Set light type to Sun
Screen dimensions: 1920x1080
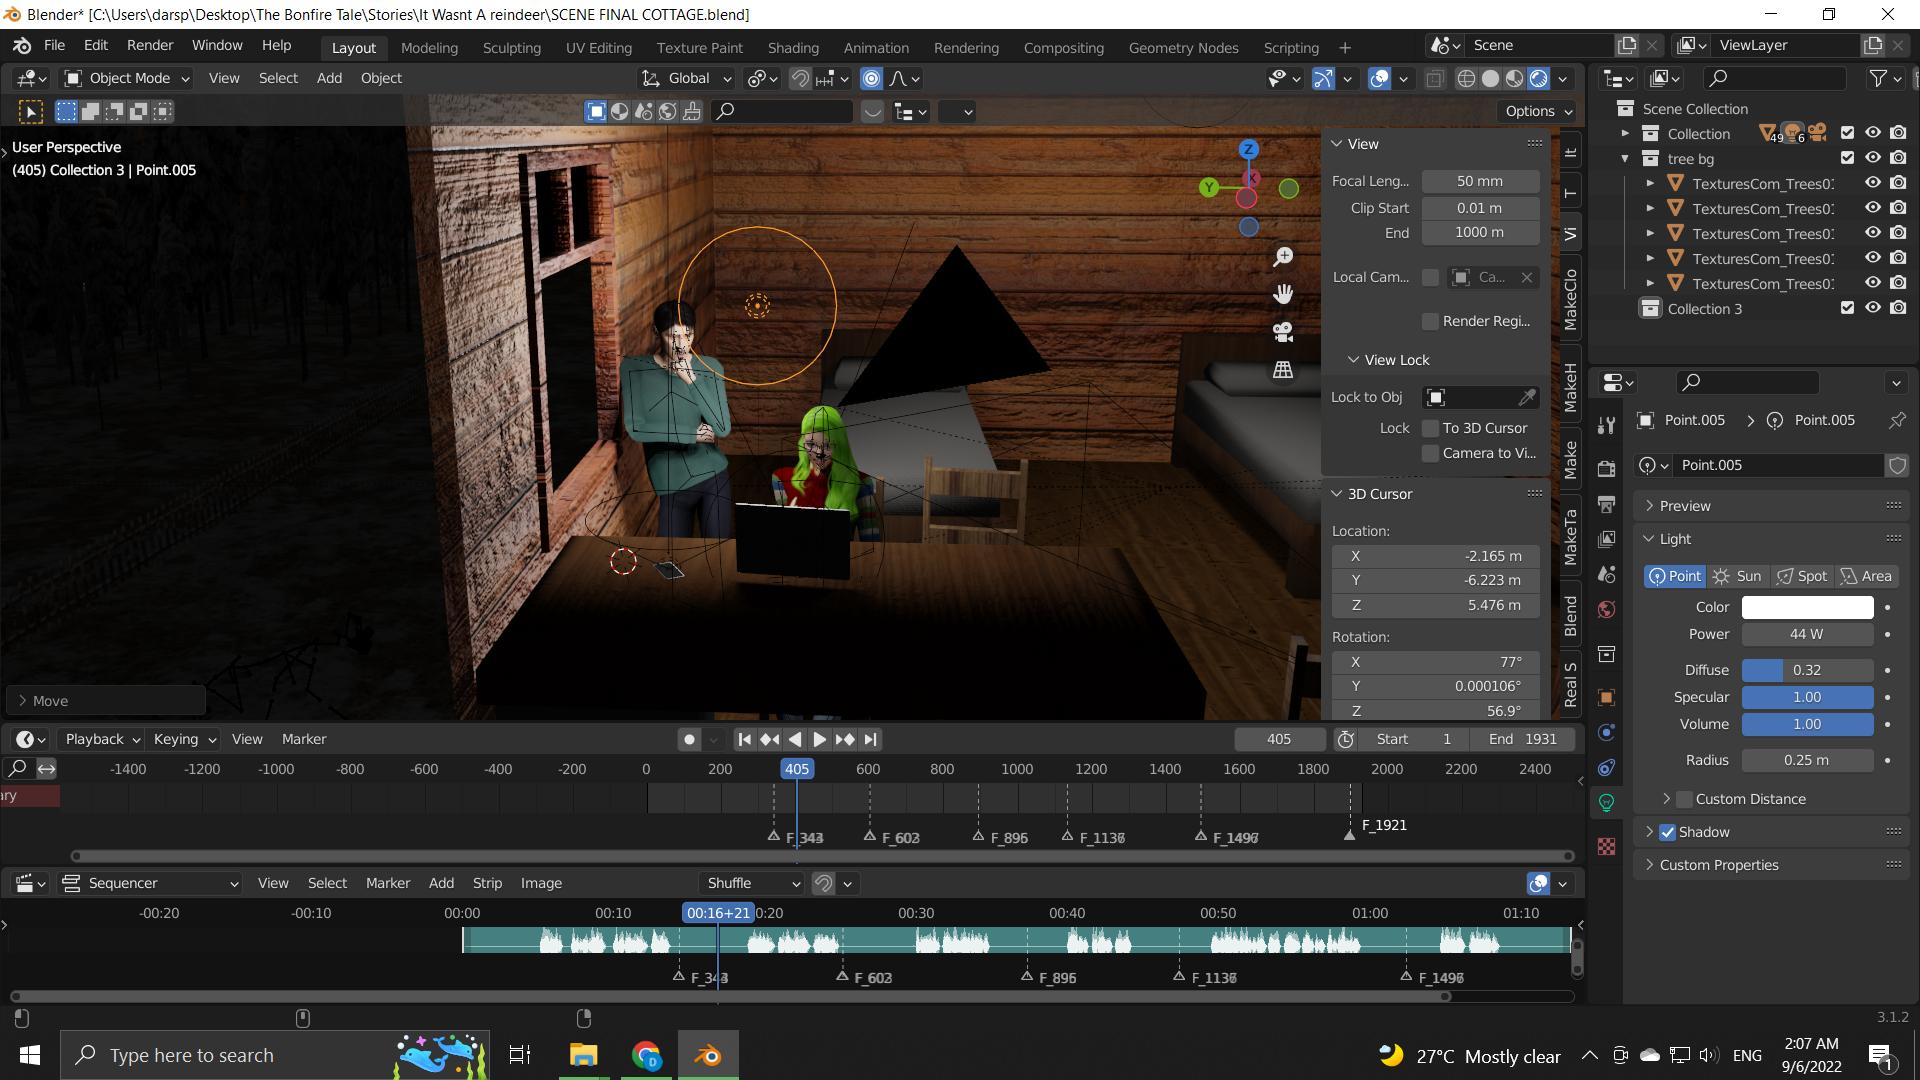[x=1738, y=577]
